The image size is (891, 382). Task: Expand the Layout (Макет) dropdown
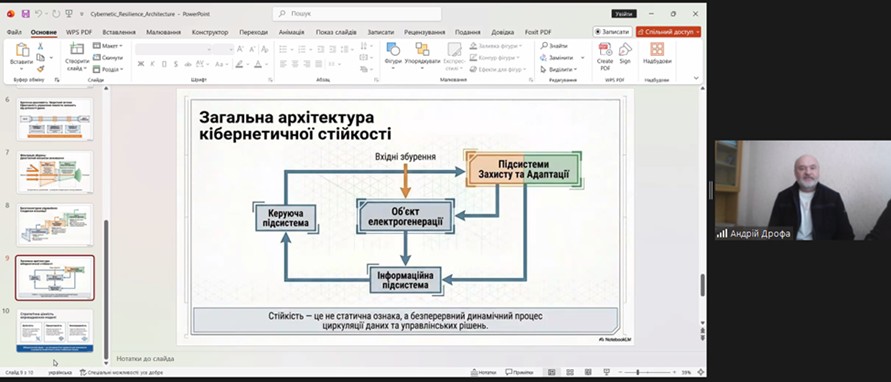108,46
